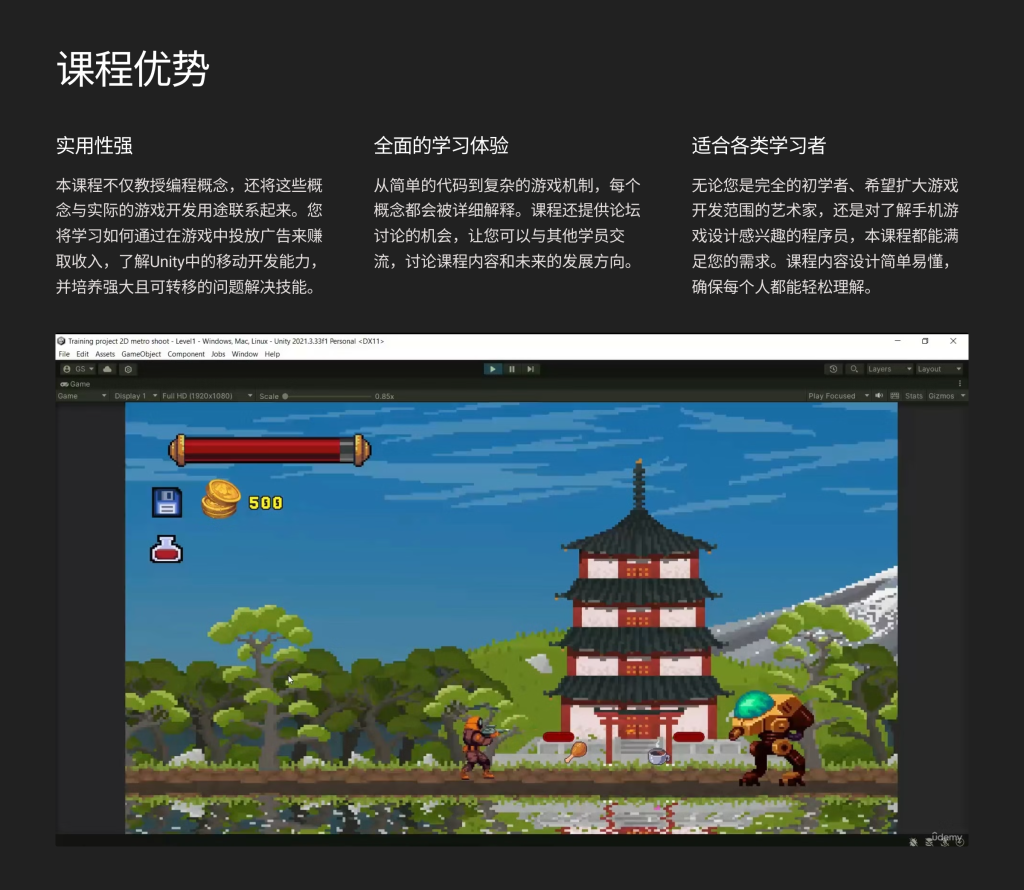Open the Jobs menu
This screenshot has width=1024, height=890.
218,354
